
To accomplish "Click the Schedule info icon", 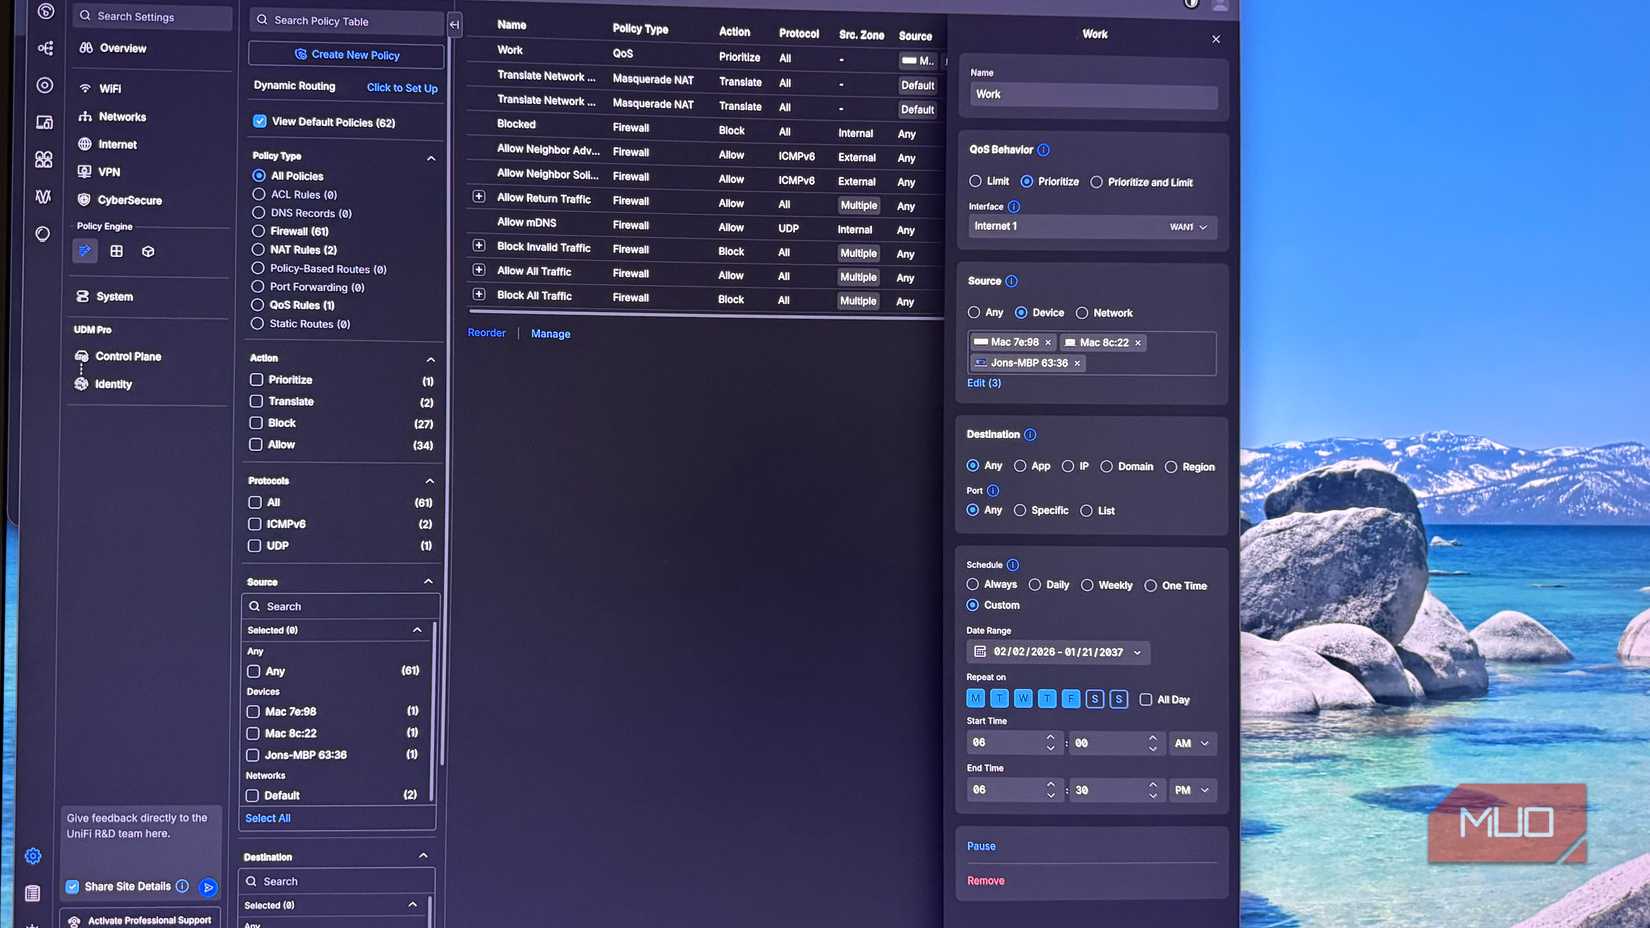I will pos(1013,565).
